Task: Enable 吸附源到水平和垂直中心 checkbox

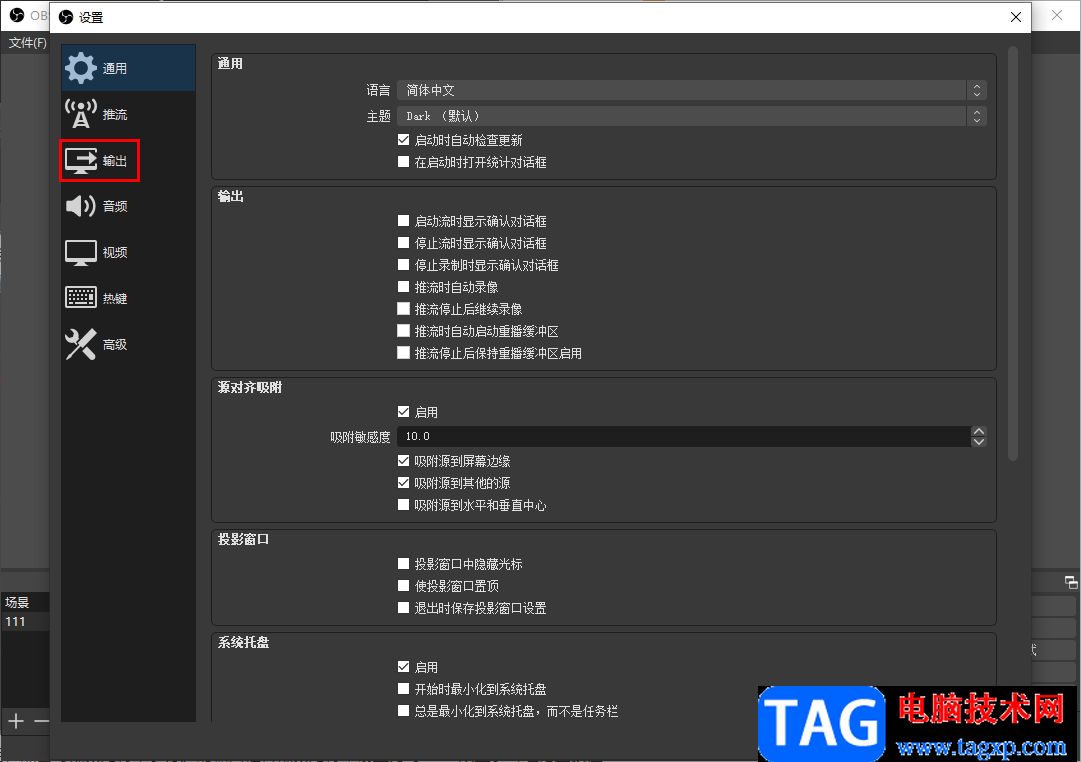Action: (x=404, y=505)
